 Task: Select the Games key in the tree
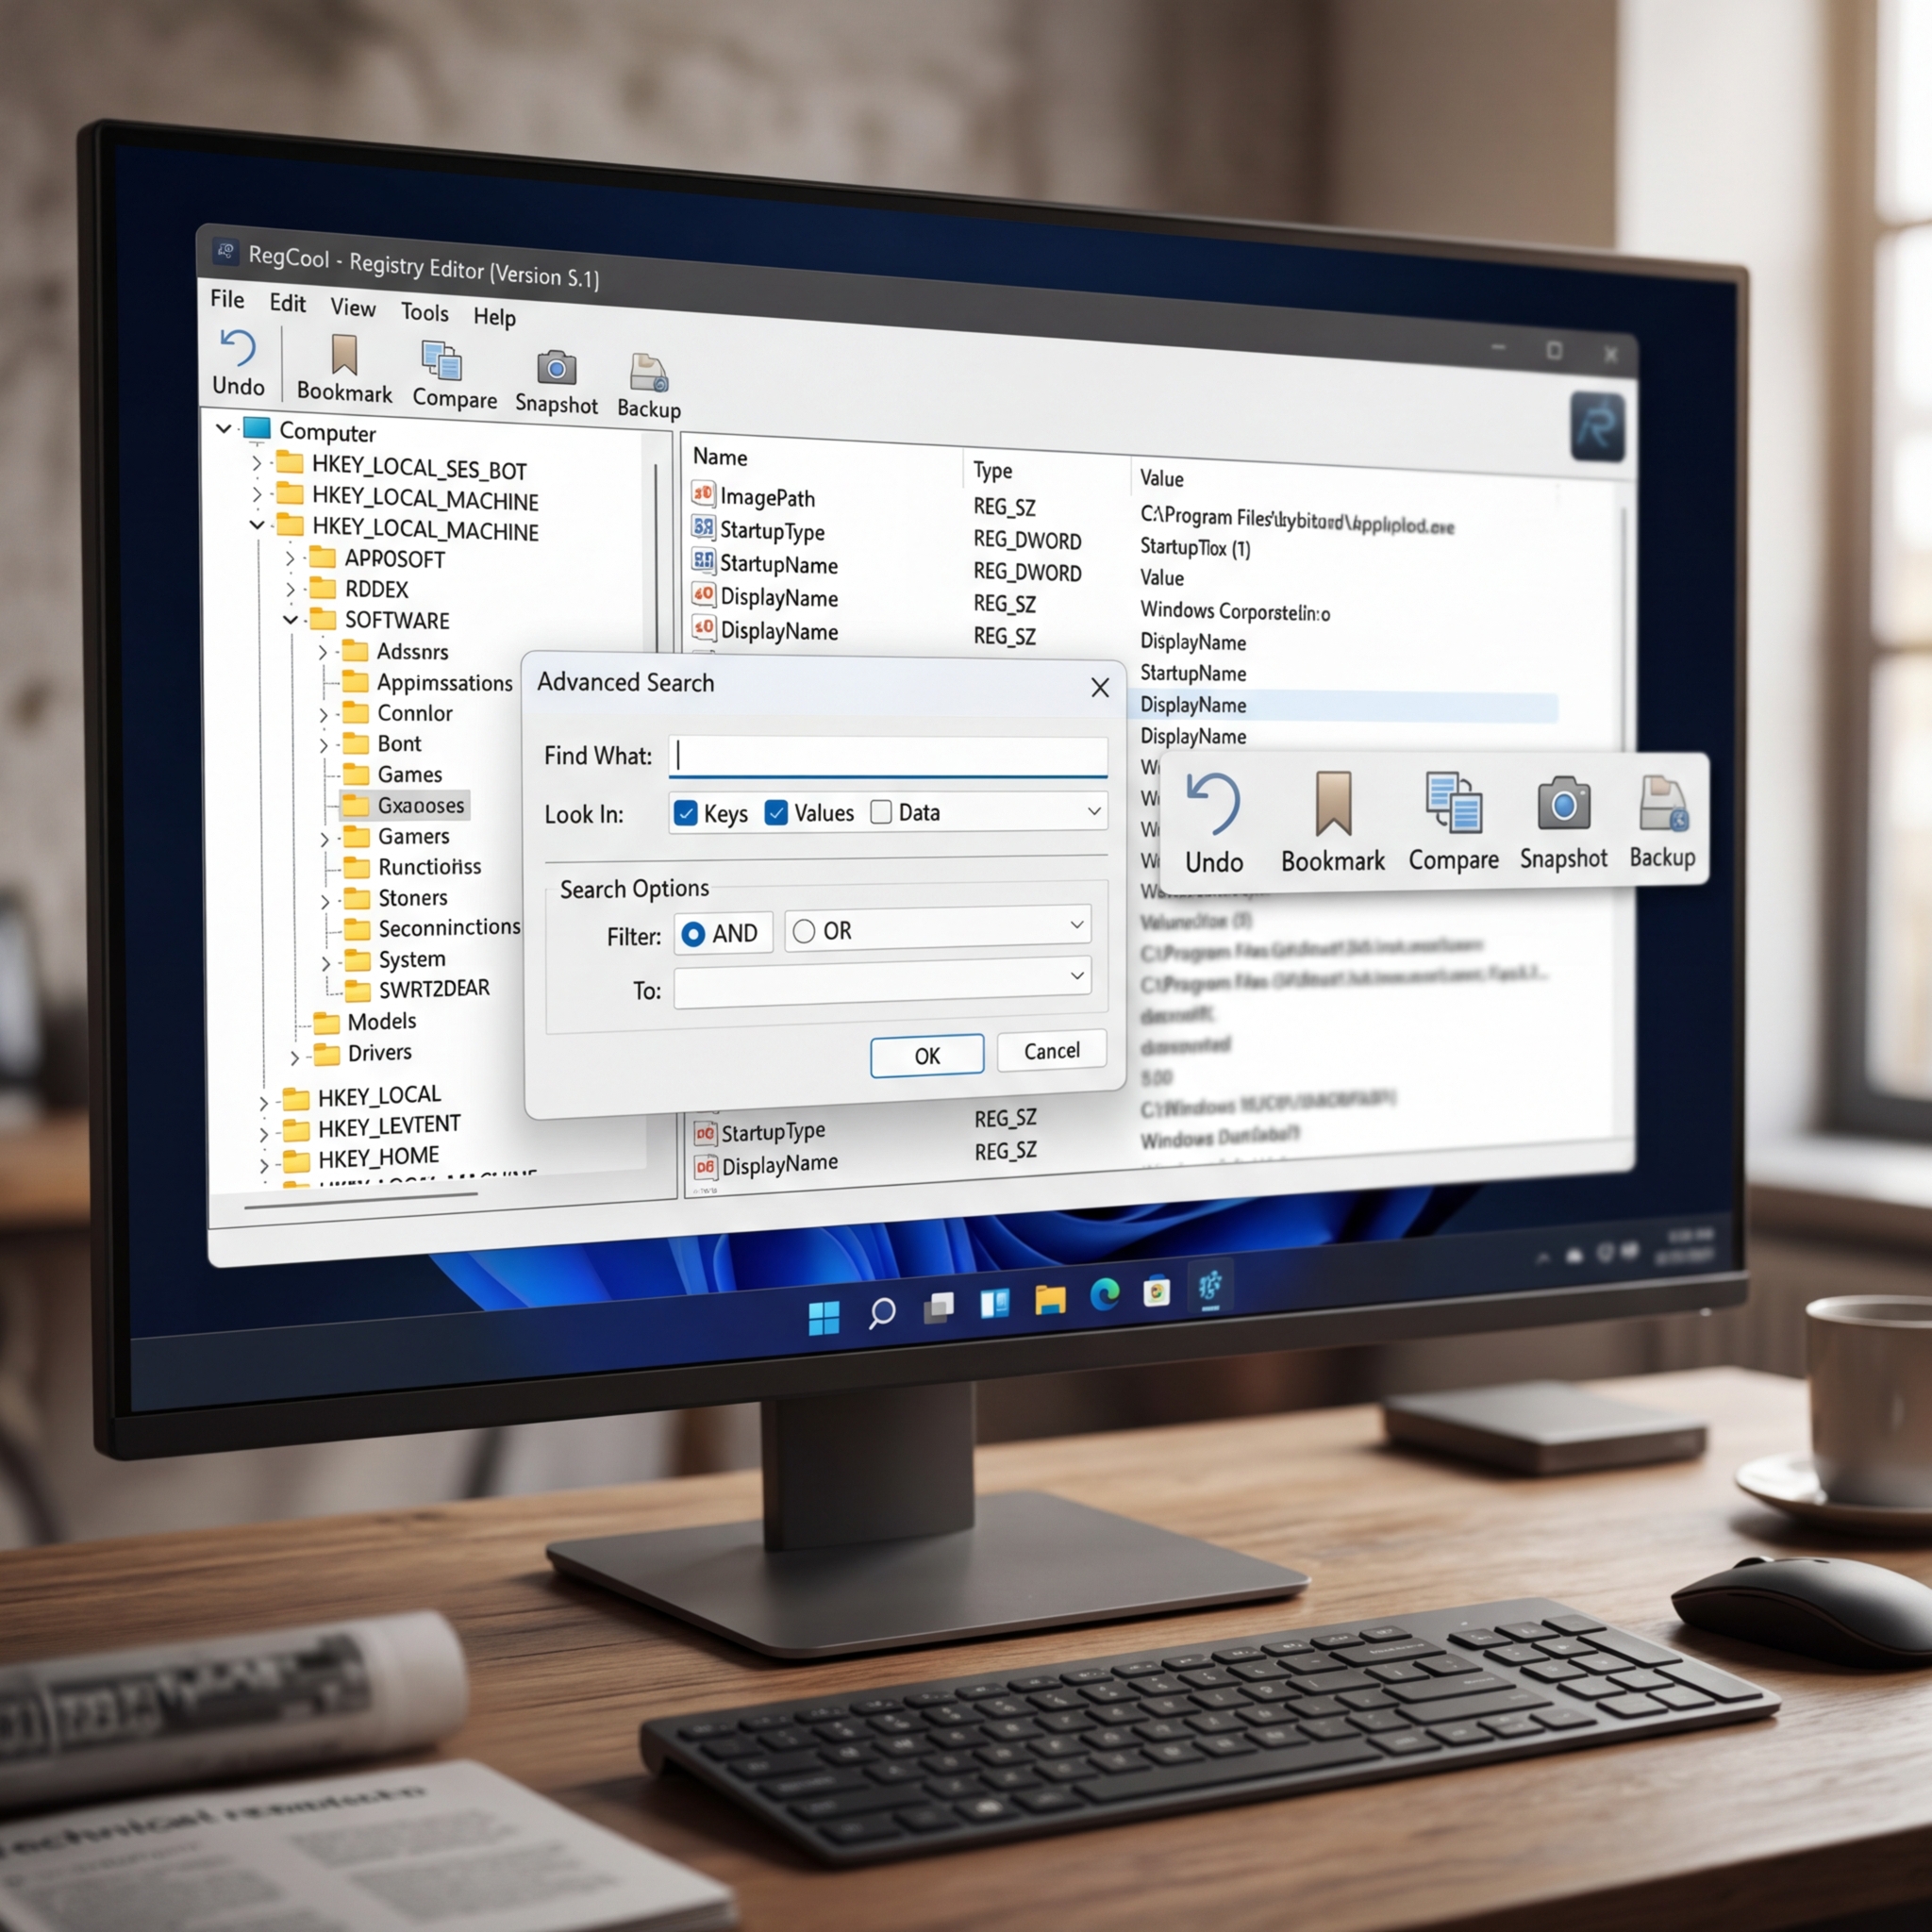pos(409,774)
